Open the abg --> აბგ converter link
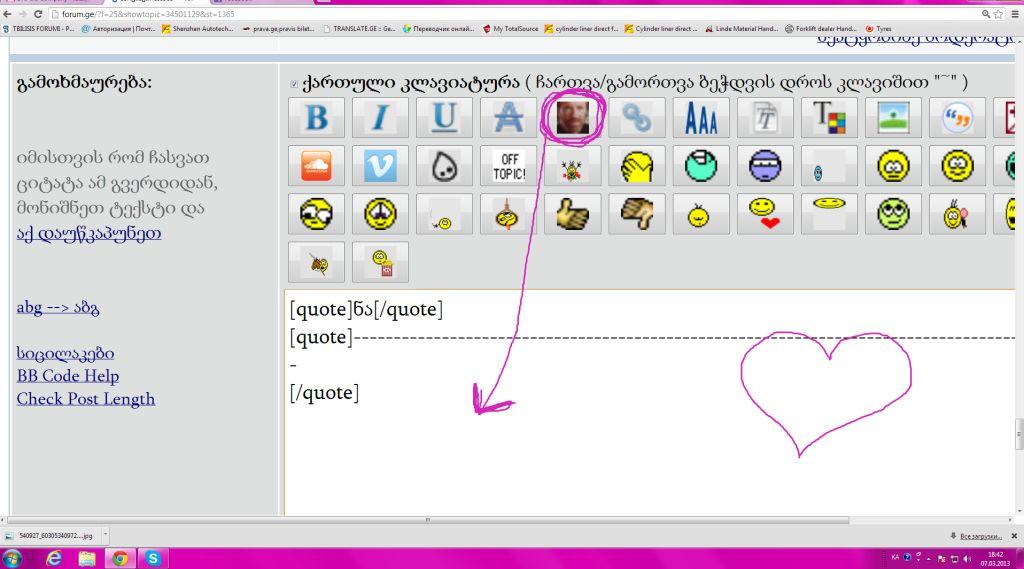Screen dimensions: 1024x569 pyautogui.click(x=57, y=307)
